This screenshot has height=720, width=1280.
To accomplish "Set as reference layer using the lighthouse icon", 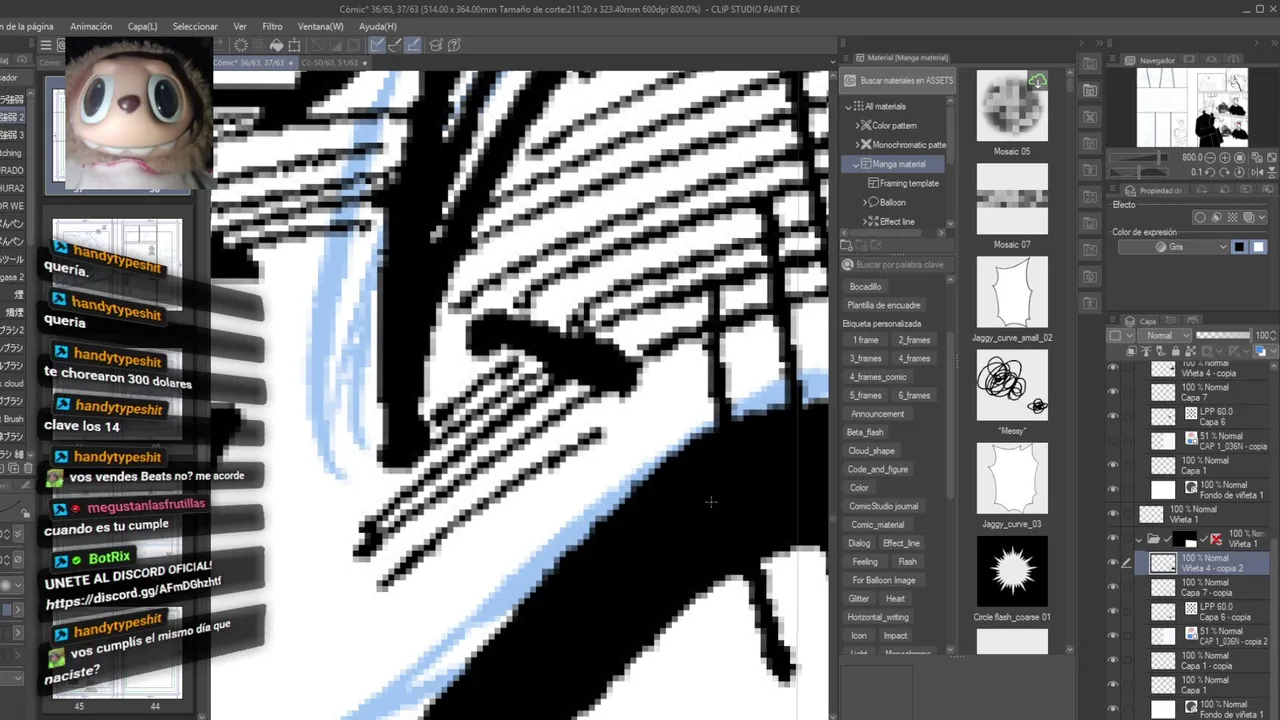I will (1146, 351).
